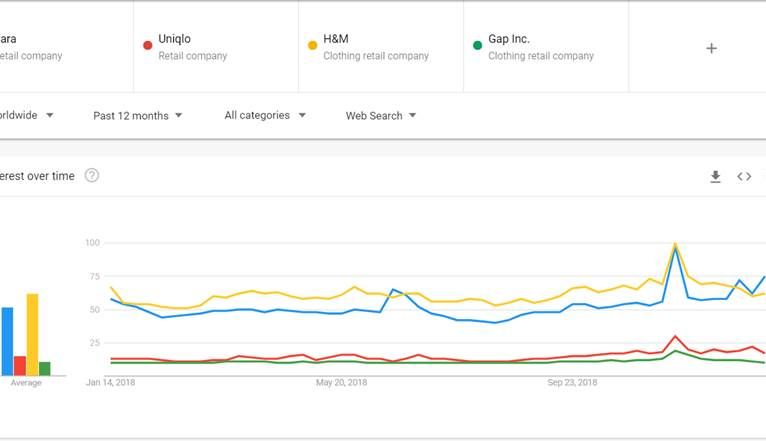Expand the Past 12 months dropdown
Screen dimensions: 766x441
coord(138,116)
